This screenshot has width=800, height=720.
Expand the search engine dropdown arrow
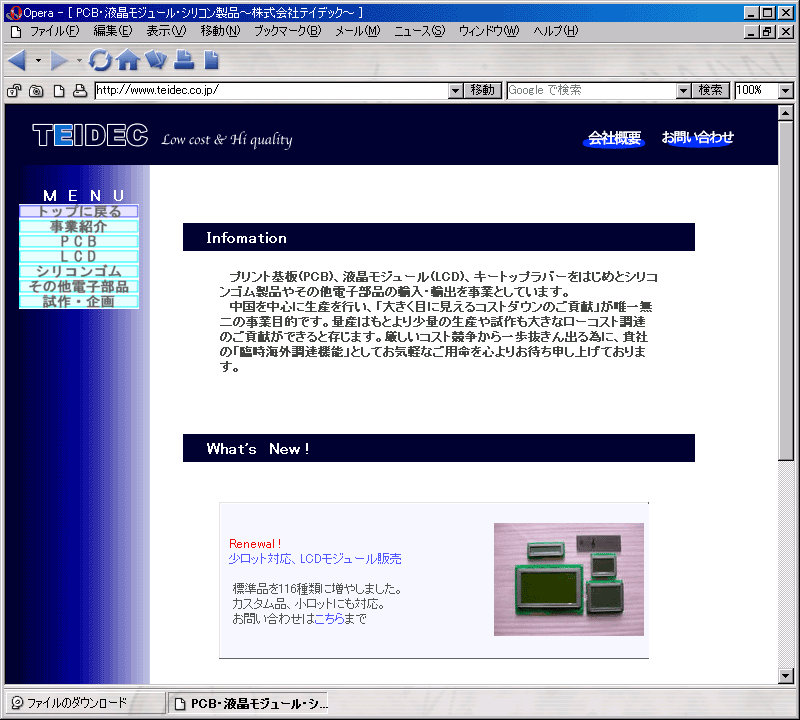tap(684, 91)
